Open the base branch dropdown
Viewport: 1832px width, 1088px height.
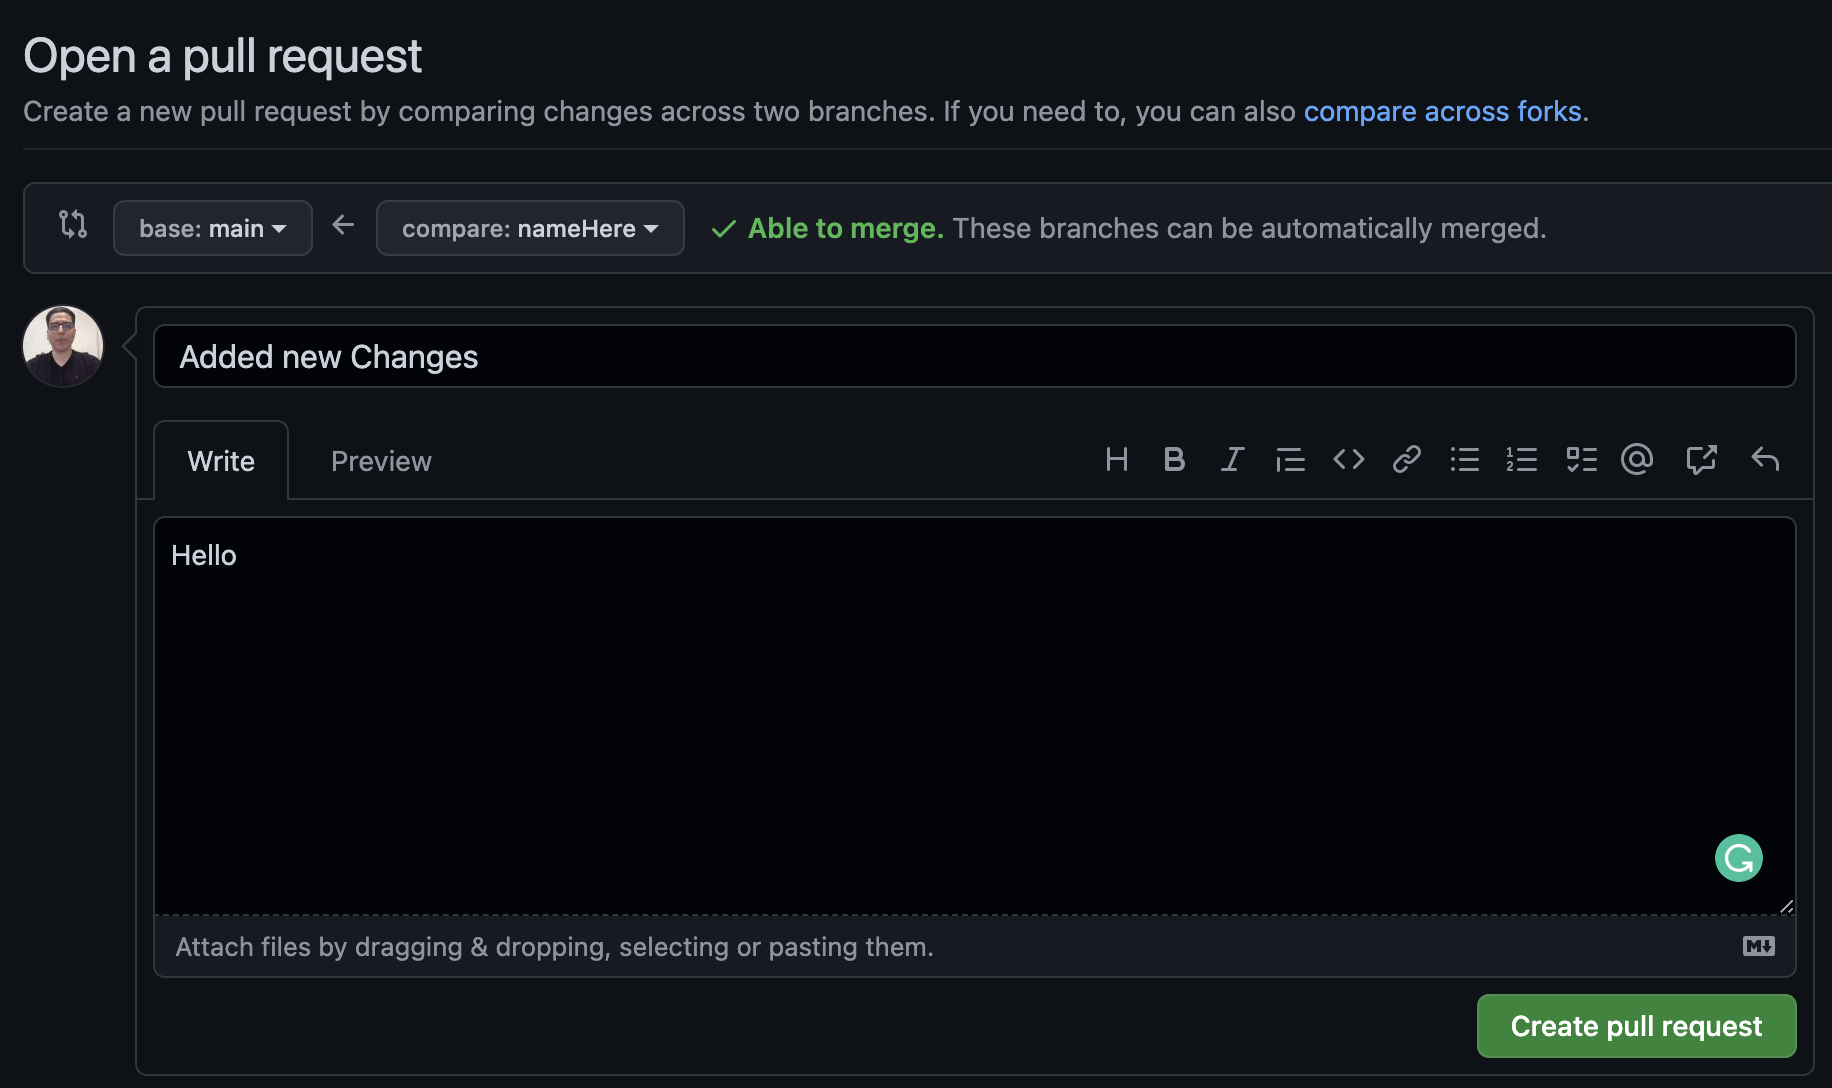pos(212,228)
